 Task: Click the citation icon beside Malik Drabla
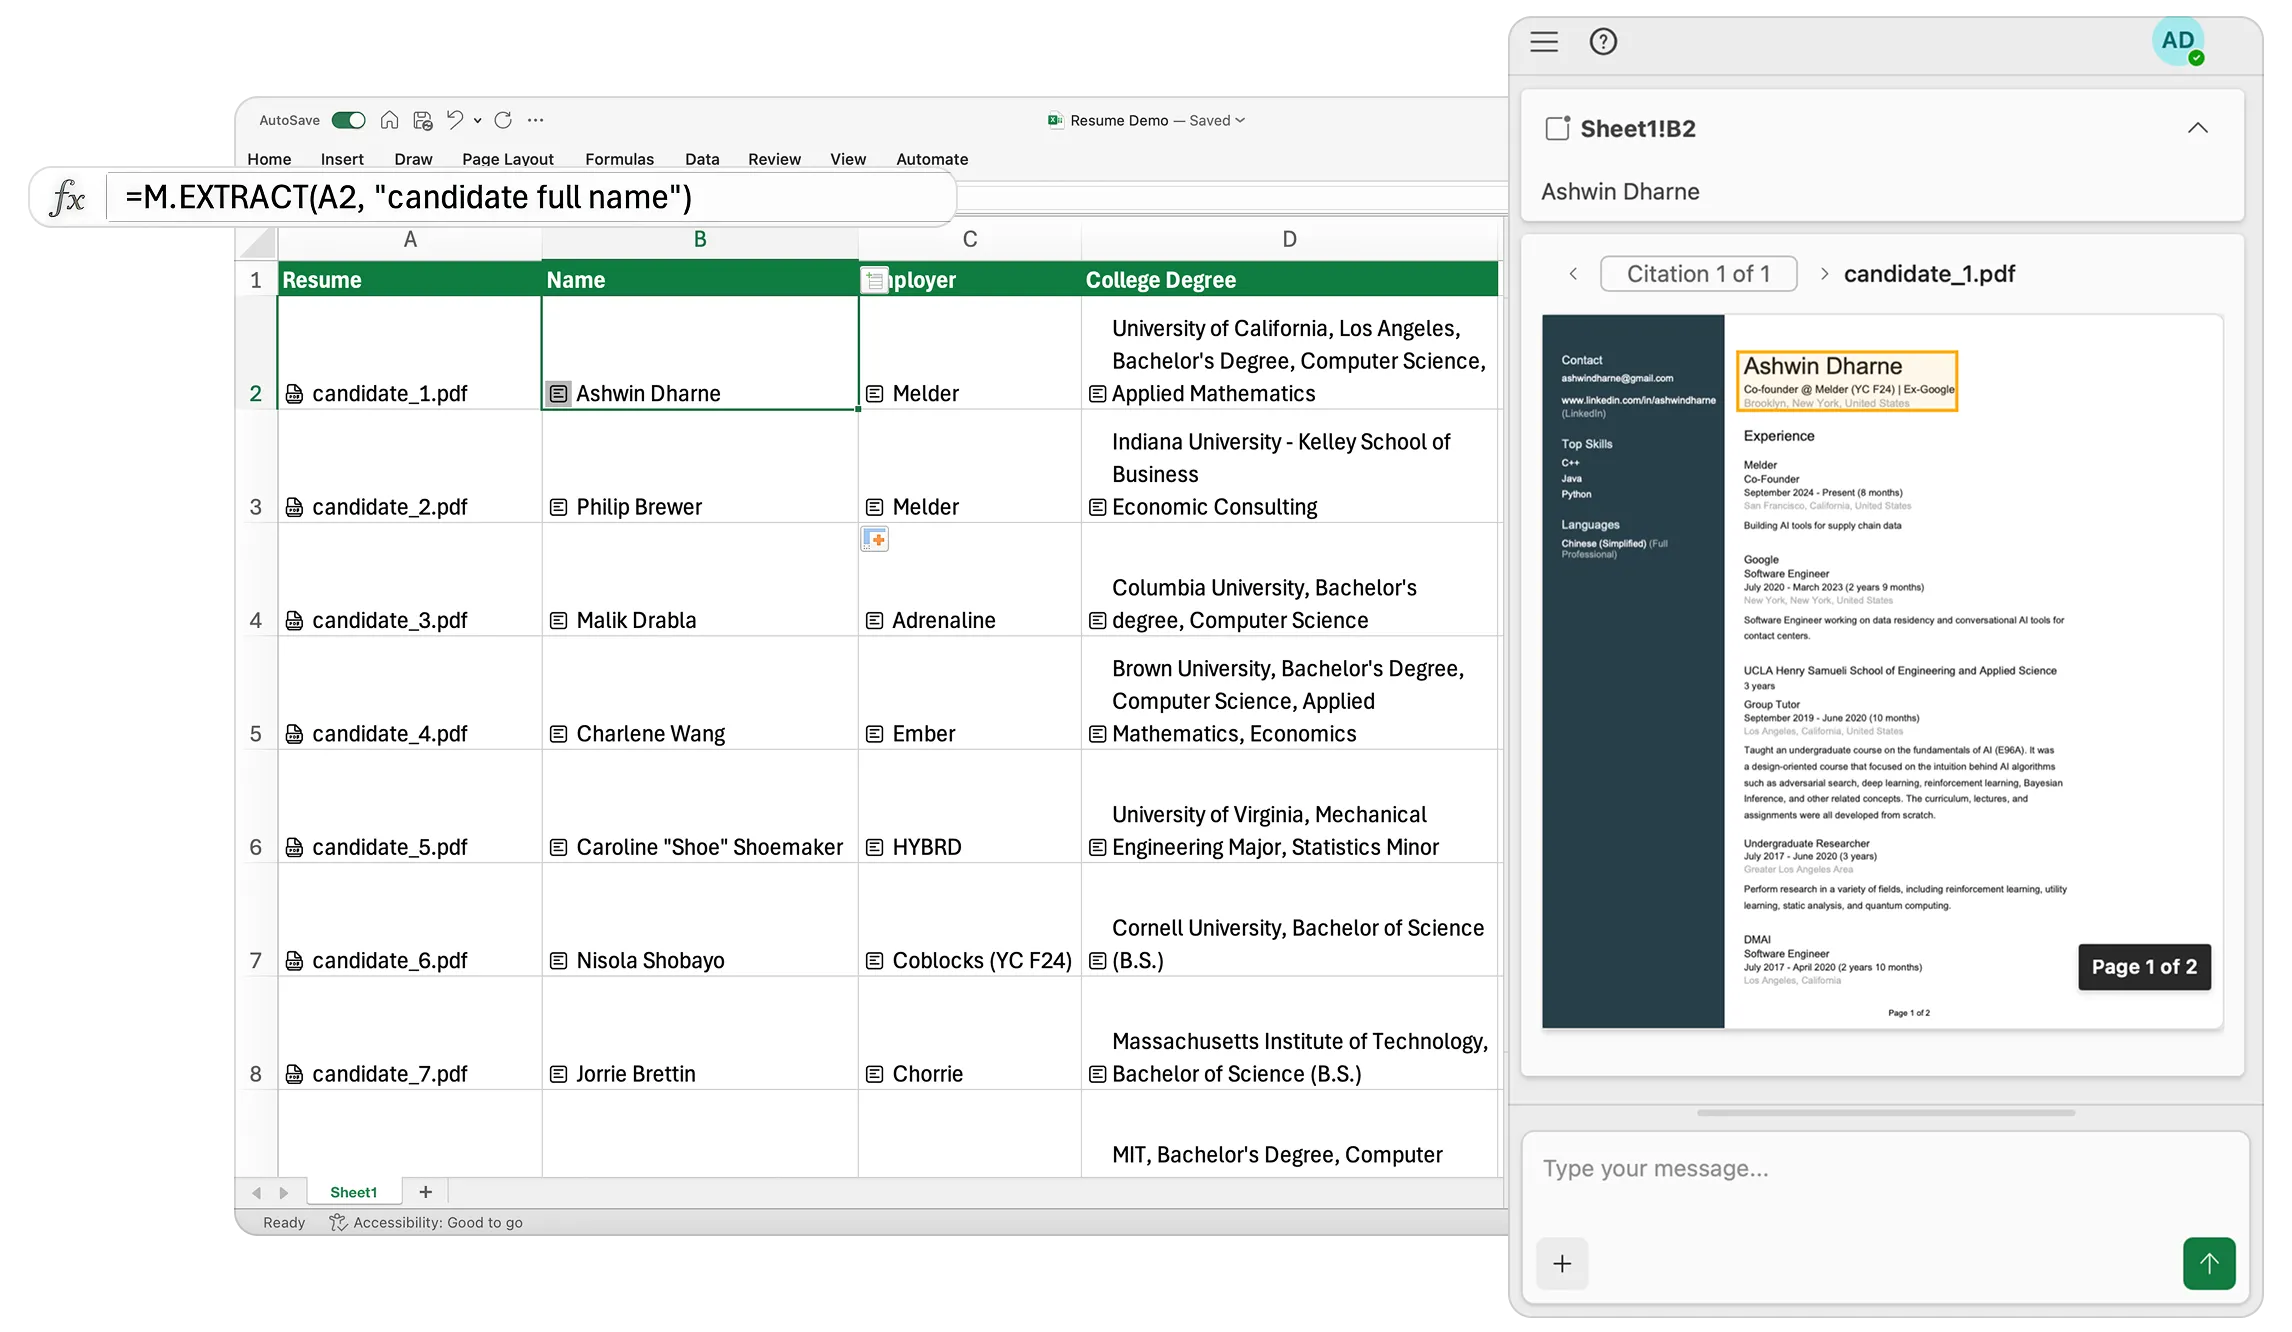558,621
